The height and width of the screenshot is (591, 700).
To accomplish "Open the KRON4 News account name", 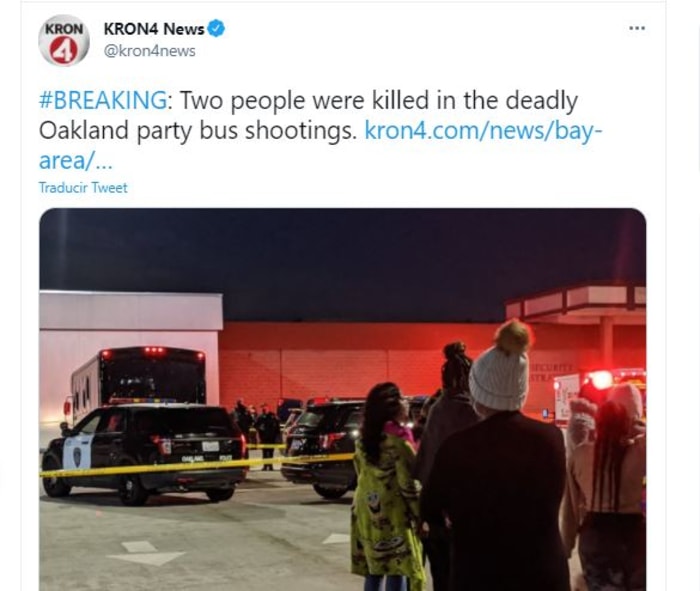I will coord(154,29).
